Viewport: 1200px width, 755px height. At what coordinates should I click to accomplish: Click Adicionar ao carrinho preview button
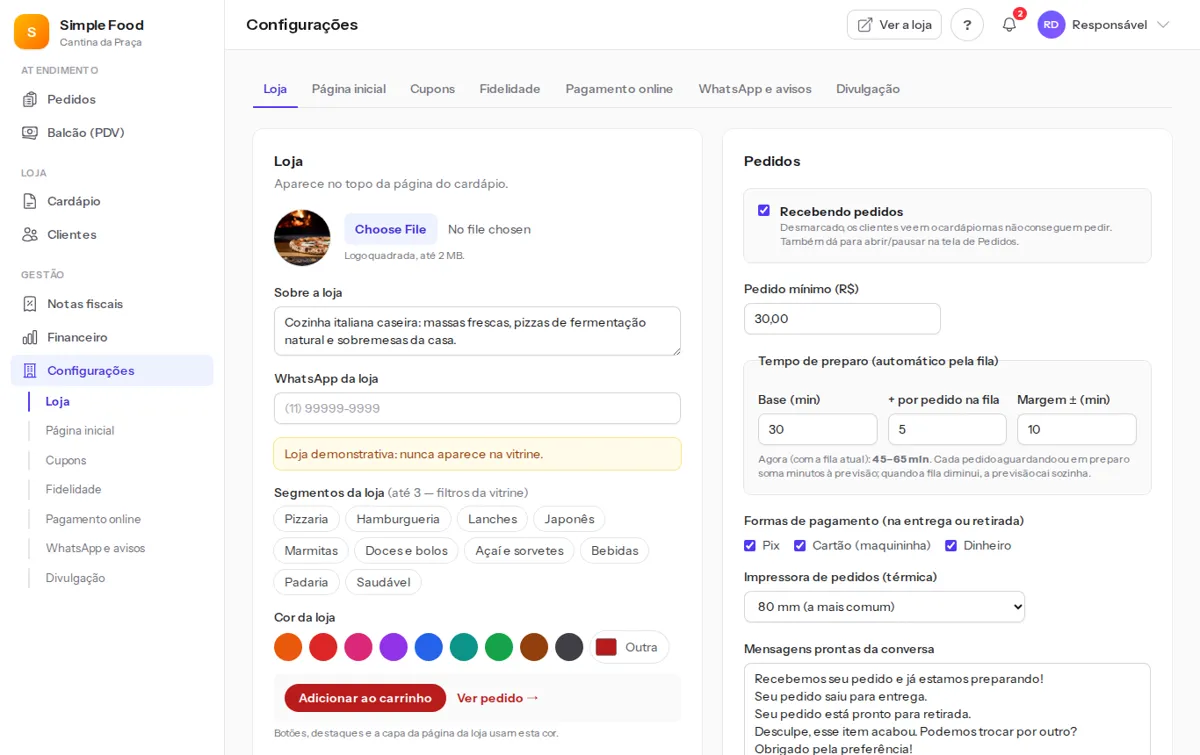[x=365, y=698]
